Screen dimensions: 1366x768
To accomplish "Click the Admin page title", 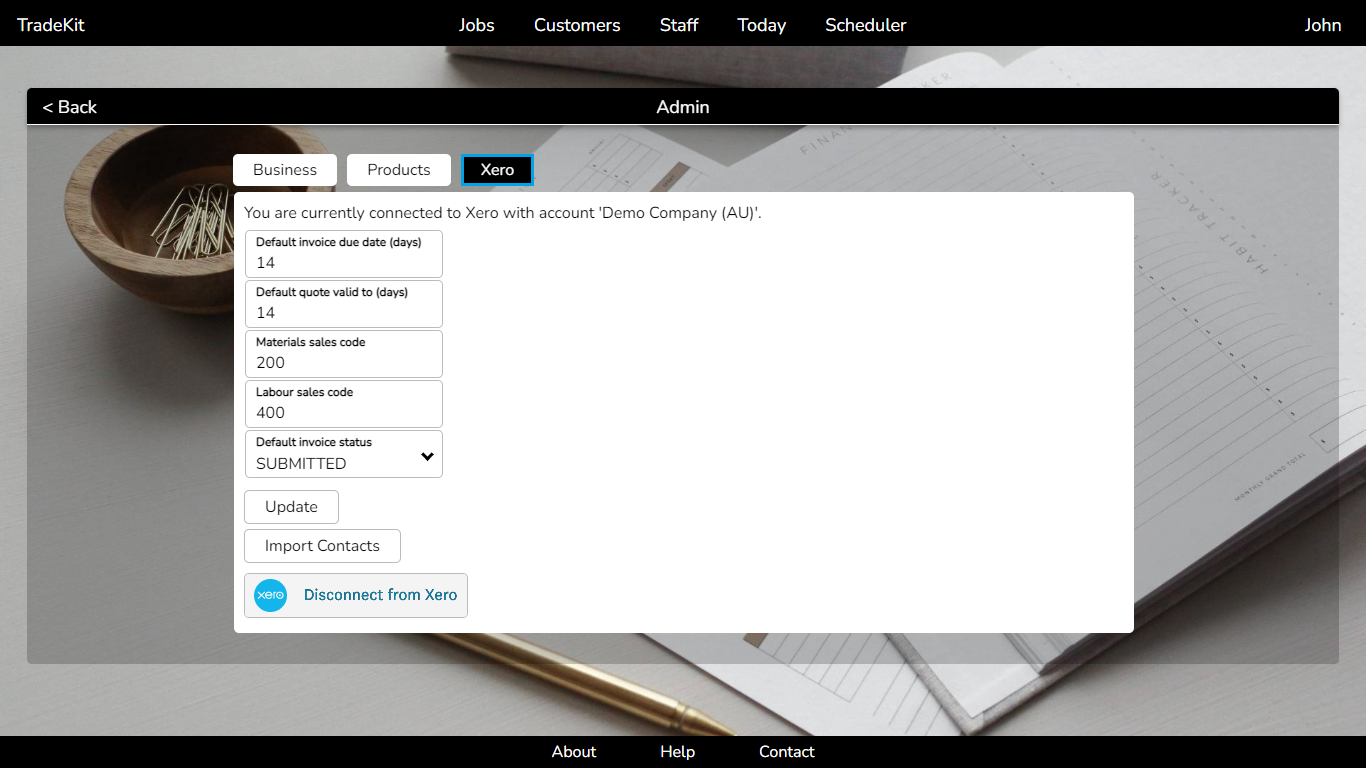I will pos(683,107).
